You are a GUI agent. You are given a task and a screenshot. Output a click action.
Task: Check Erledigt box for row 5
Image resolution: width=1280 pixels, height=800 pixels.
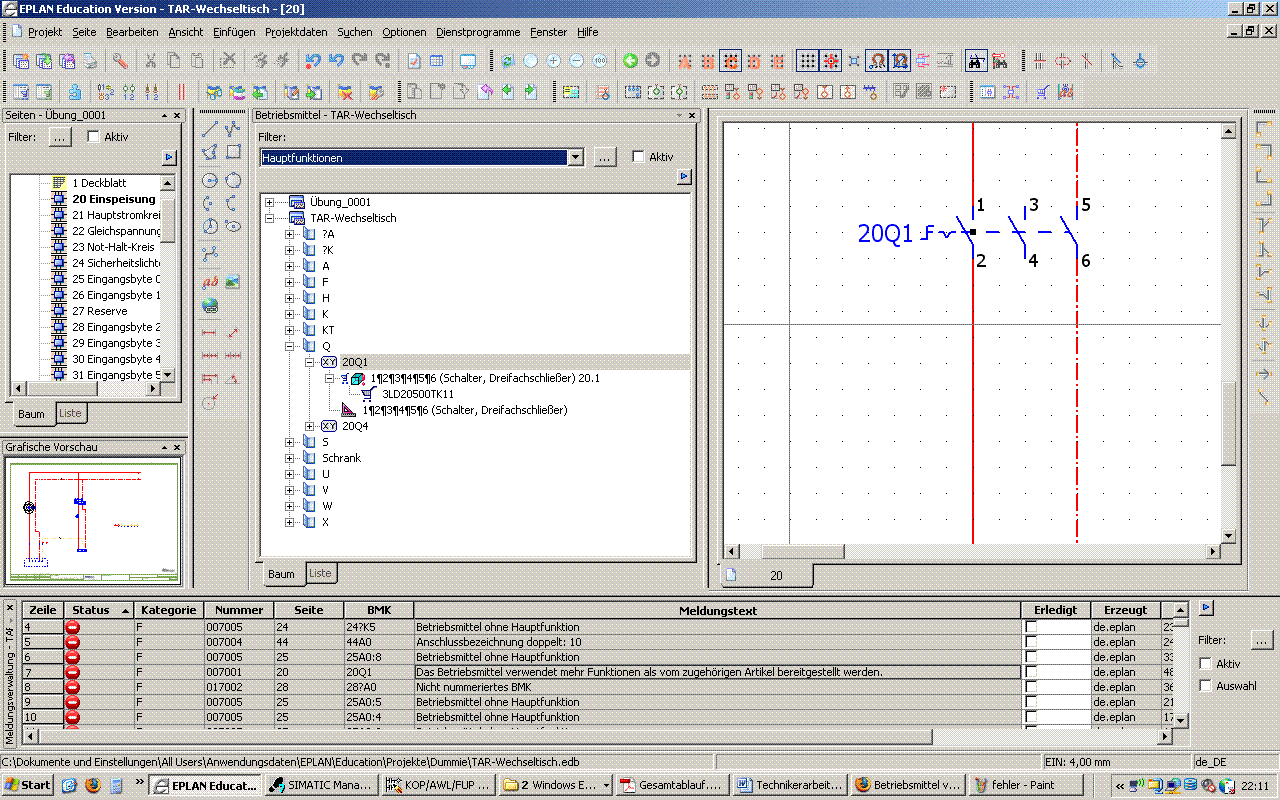tap(1031, 642)
